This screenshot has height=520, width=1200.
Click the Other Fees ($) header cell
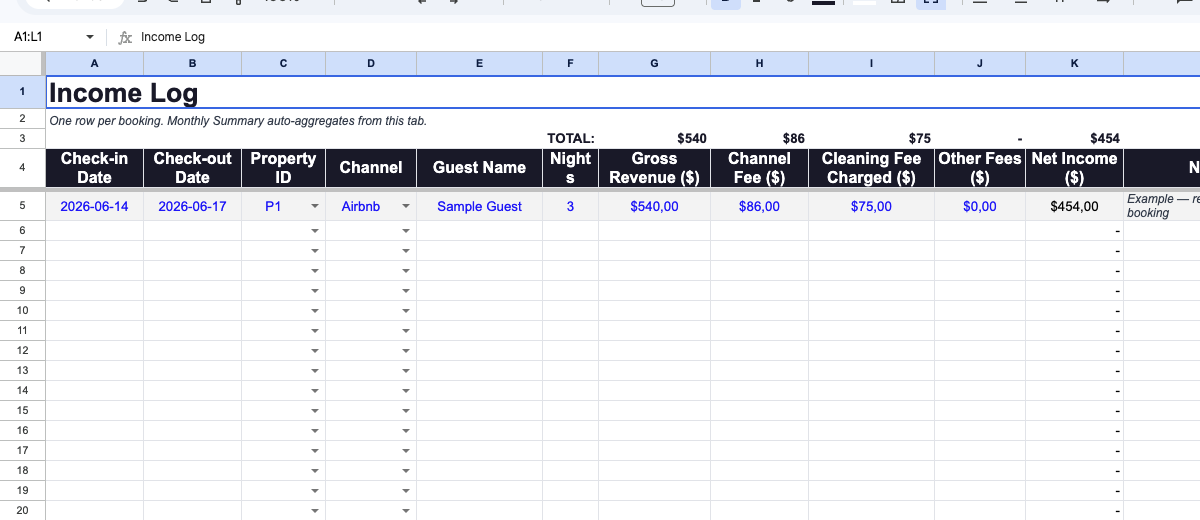(x=980, y=168)
